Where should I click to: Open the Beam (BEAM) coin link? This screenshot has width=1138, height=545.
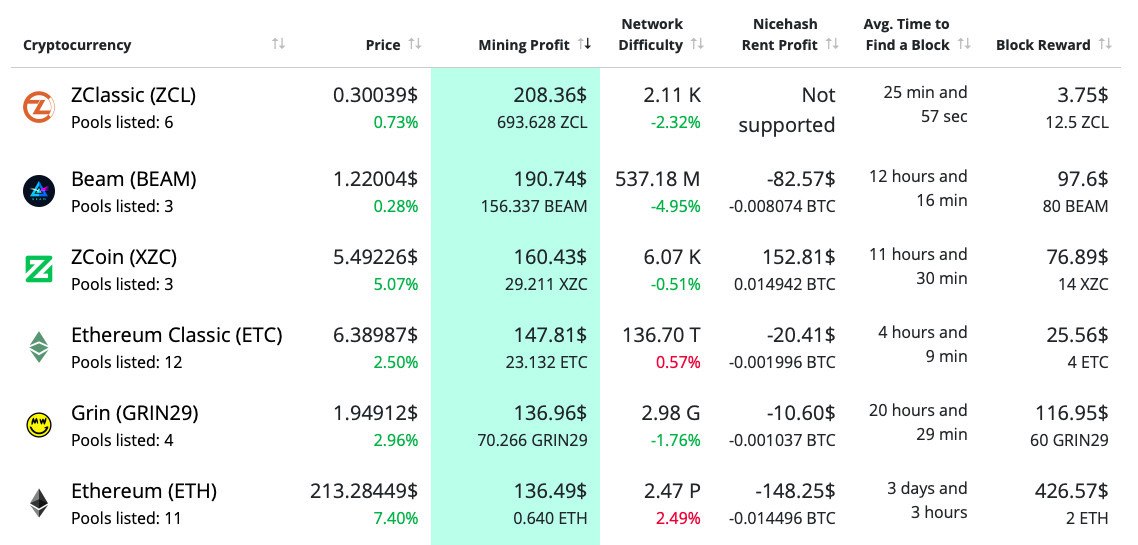click(x=133, y=179)
